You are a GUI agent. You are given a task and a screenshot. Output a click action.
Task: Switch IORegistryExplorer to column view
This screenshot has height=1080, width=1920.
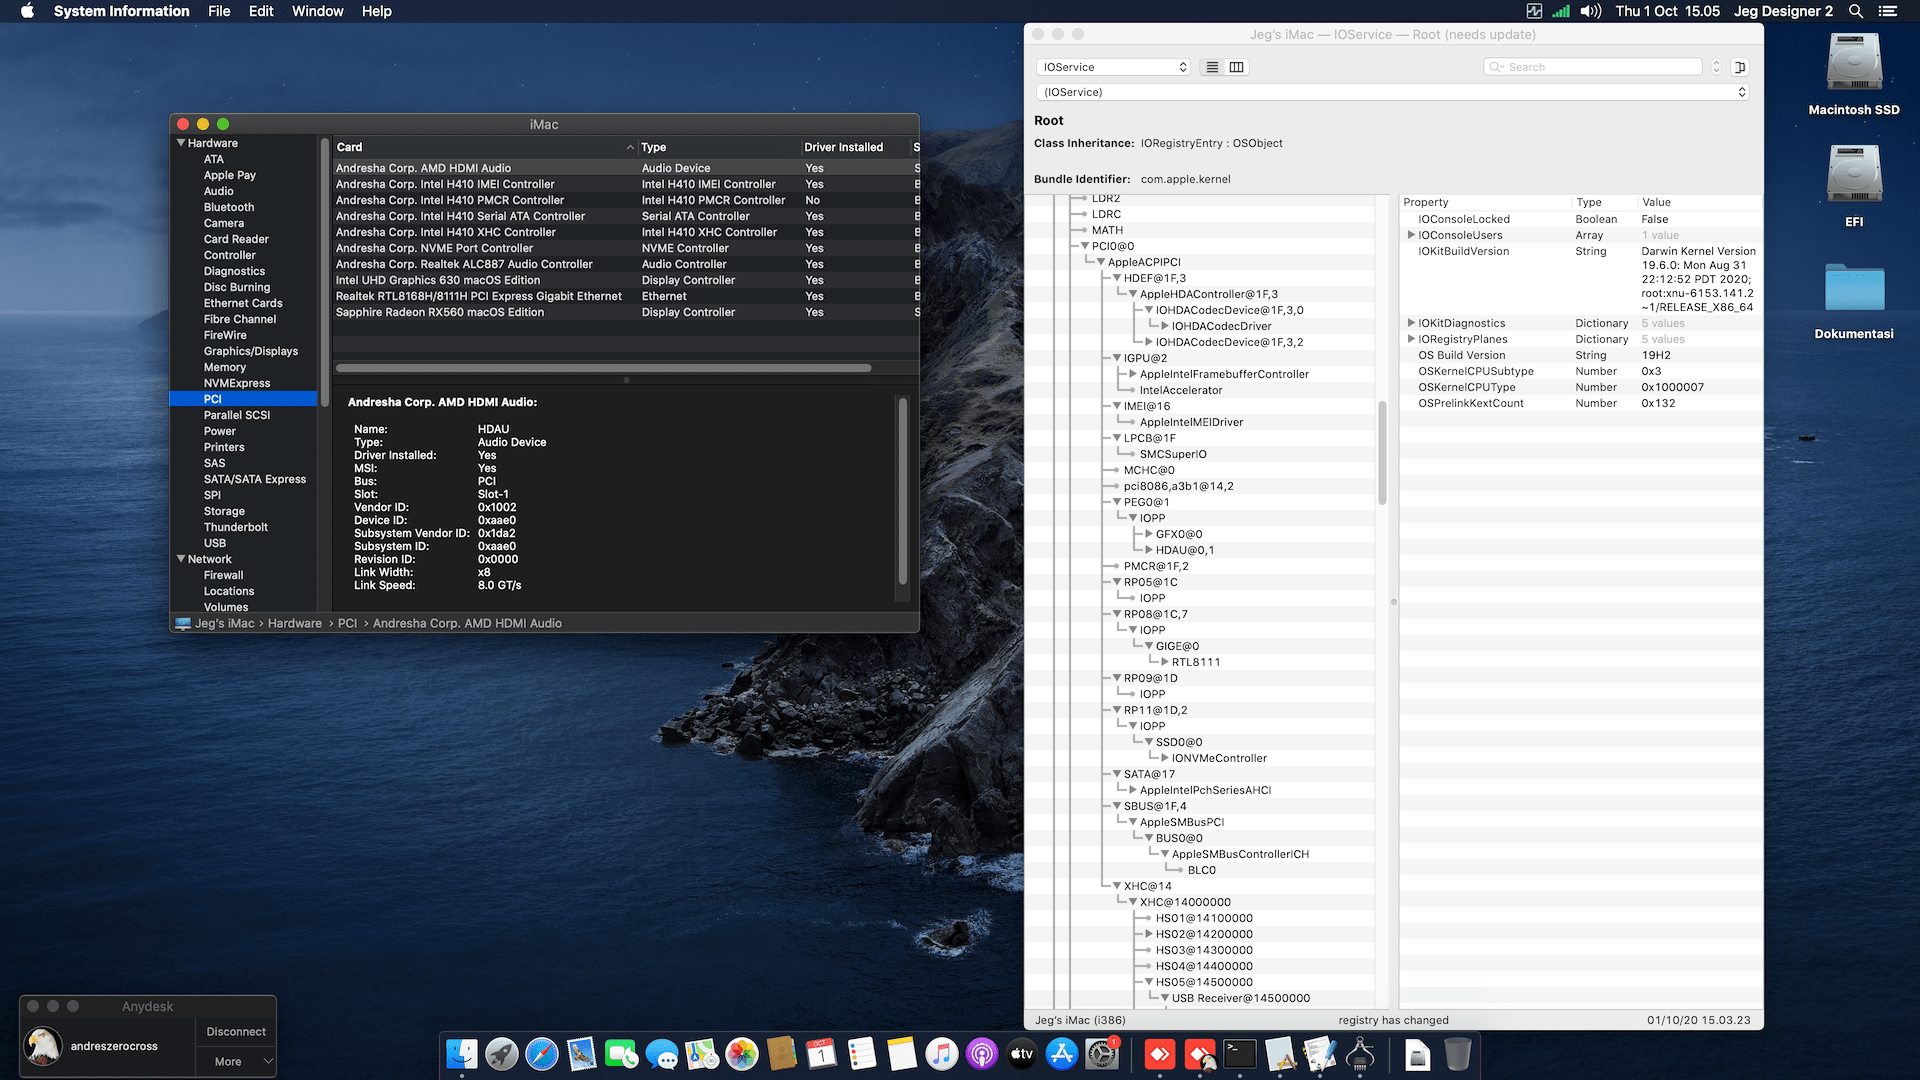pos(1236,67)
